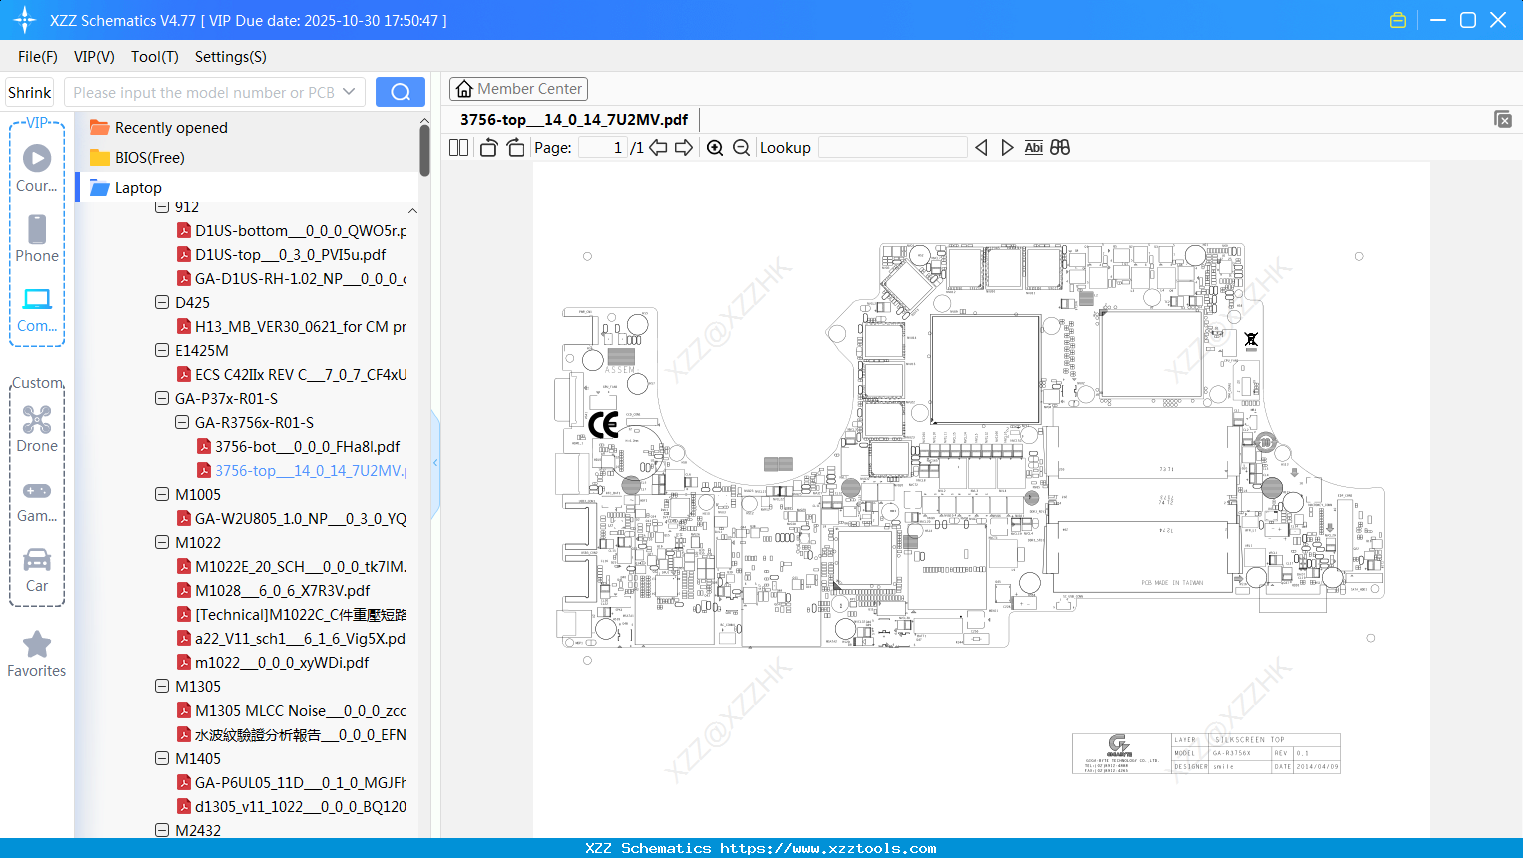This screenshot has width=1523, height=858.
Task: Open M1305 MLCC Noise file
Action: (x=291, y=710)
